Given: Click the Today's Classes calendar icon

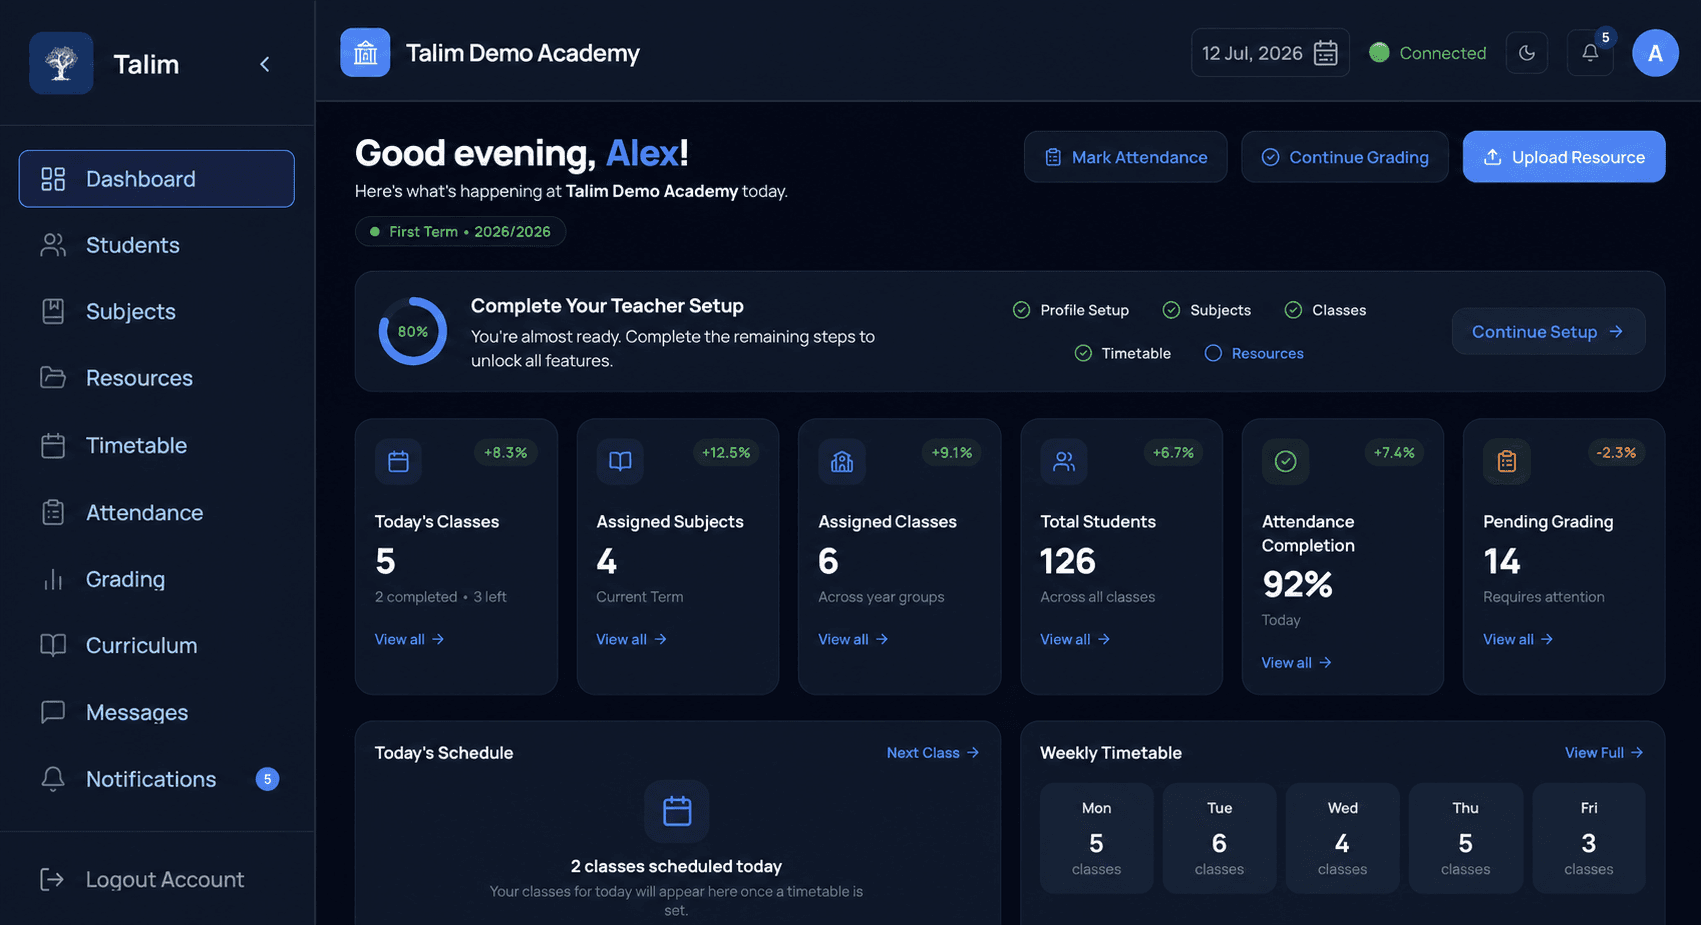Looking at the screenshot, I should (398, 461).
